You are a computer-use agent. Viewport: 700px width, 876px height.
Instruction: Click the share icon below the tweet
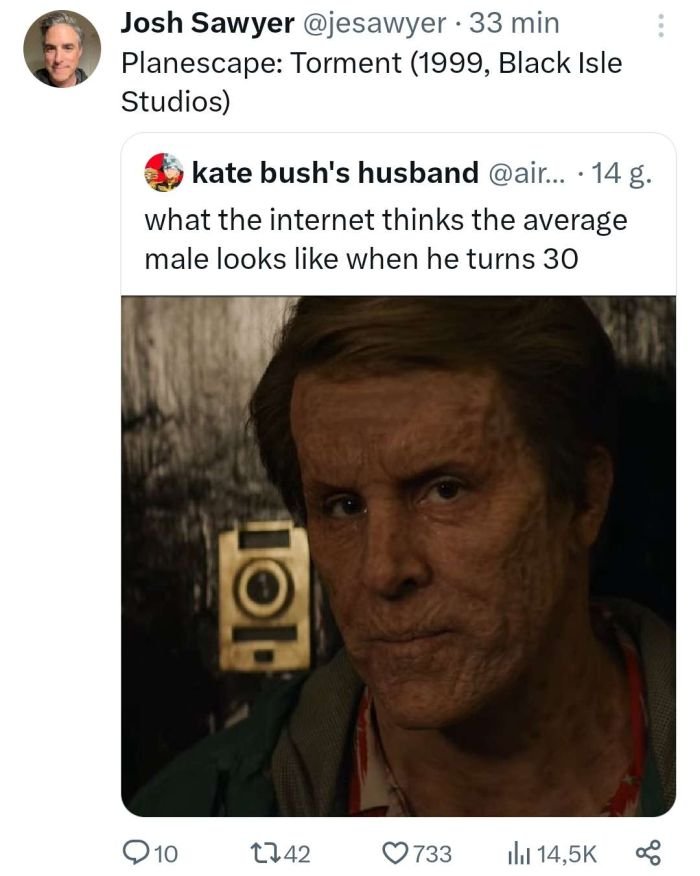(x=648, y=852)
